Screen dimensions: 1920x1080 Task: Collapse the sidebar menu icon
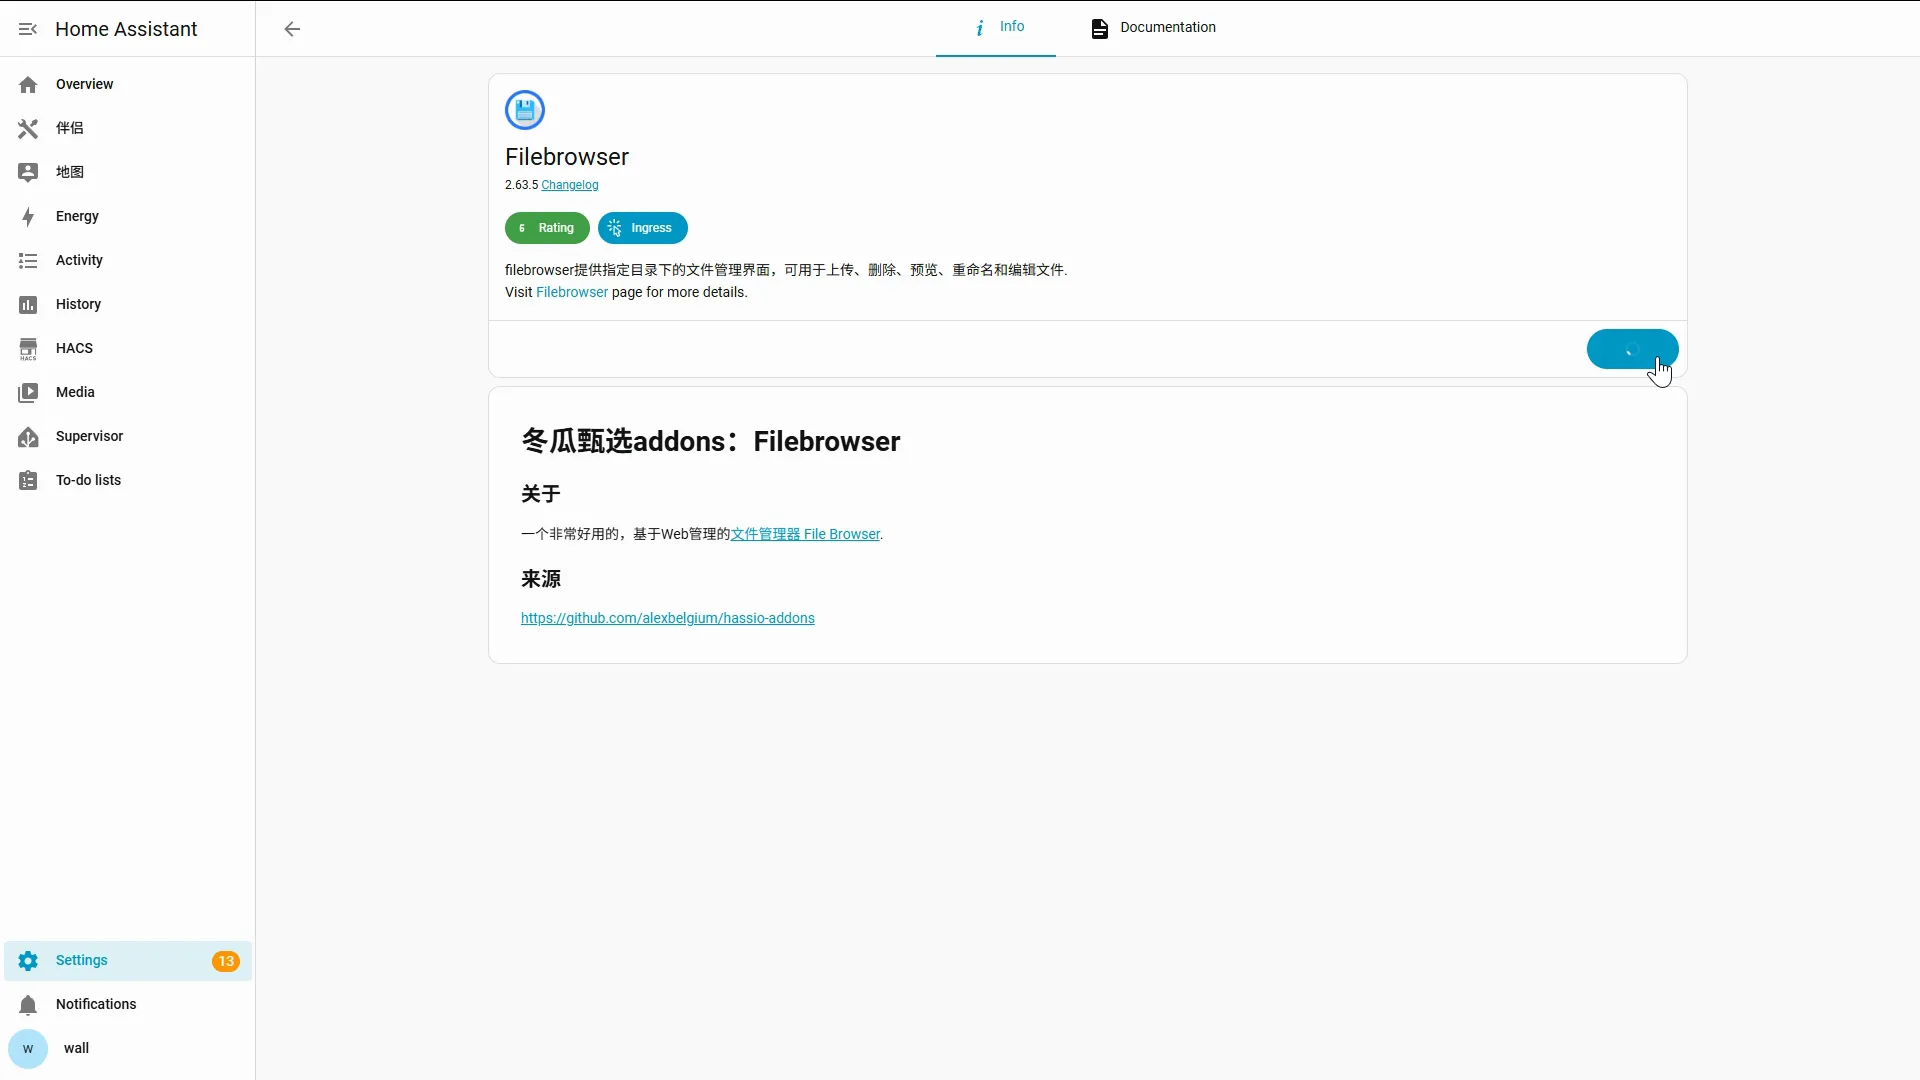(x=28, y=29)
